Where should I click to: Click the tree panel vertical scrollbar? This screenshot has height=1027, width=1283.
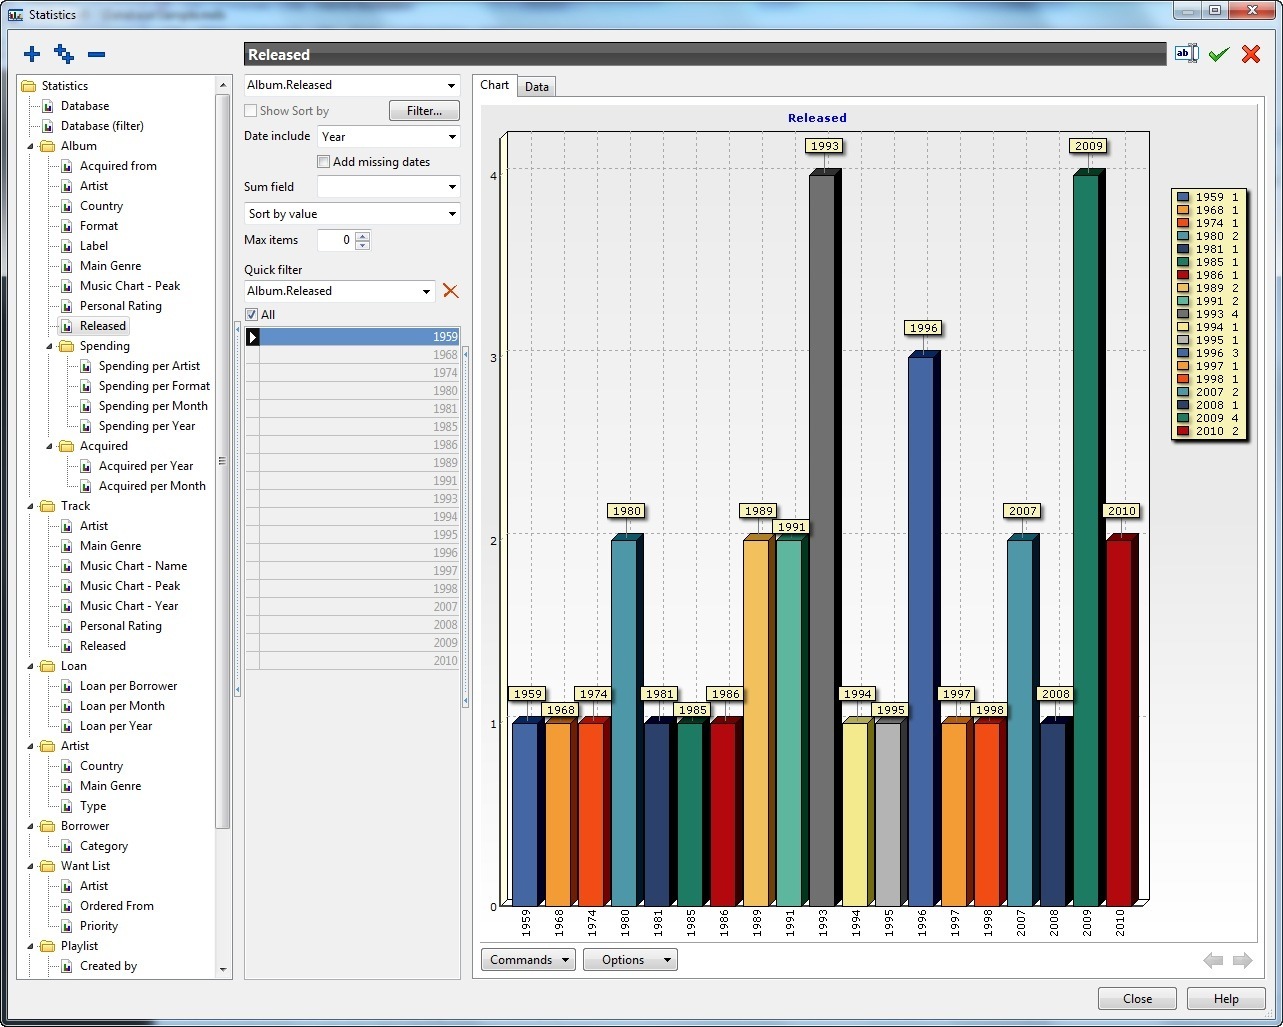coord(222,460)
